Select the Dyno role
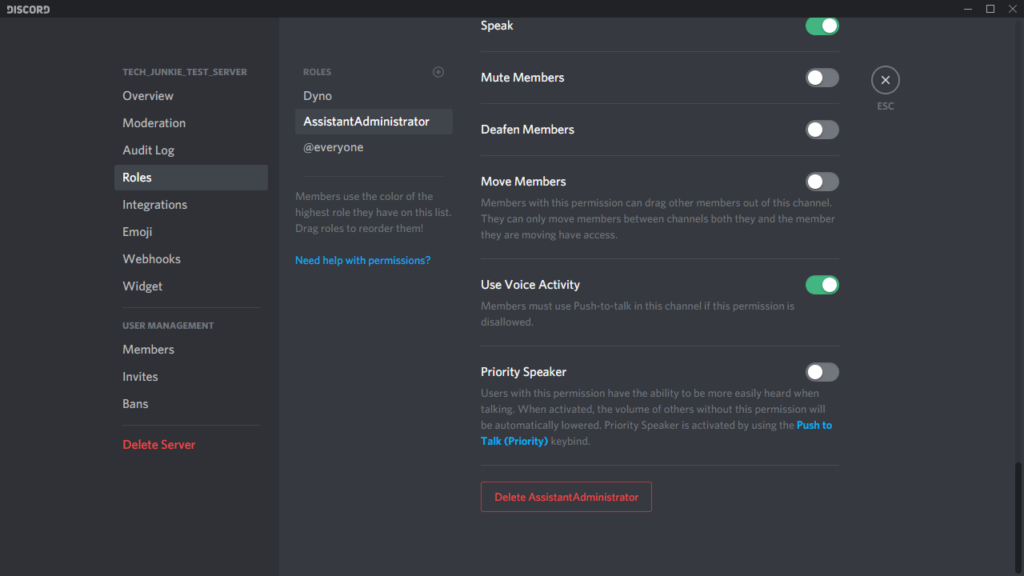This screenshot has height=576, width=1024. tap(318, 96)
